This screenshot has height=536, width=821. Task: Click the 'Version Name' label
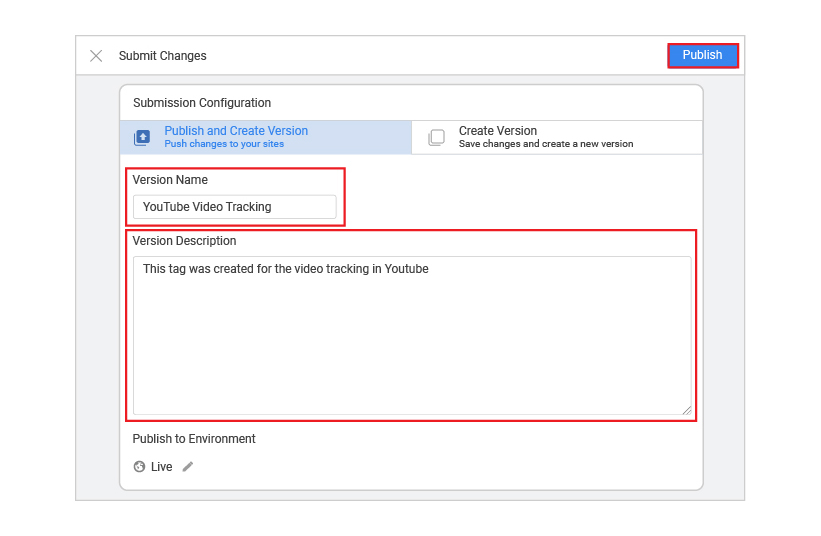pyautogui.click(x=170, y=180)
